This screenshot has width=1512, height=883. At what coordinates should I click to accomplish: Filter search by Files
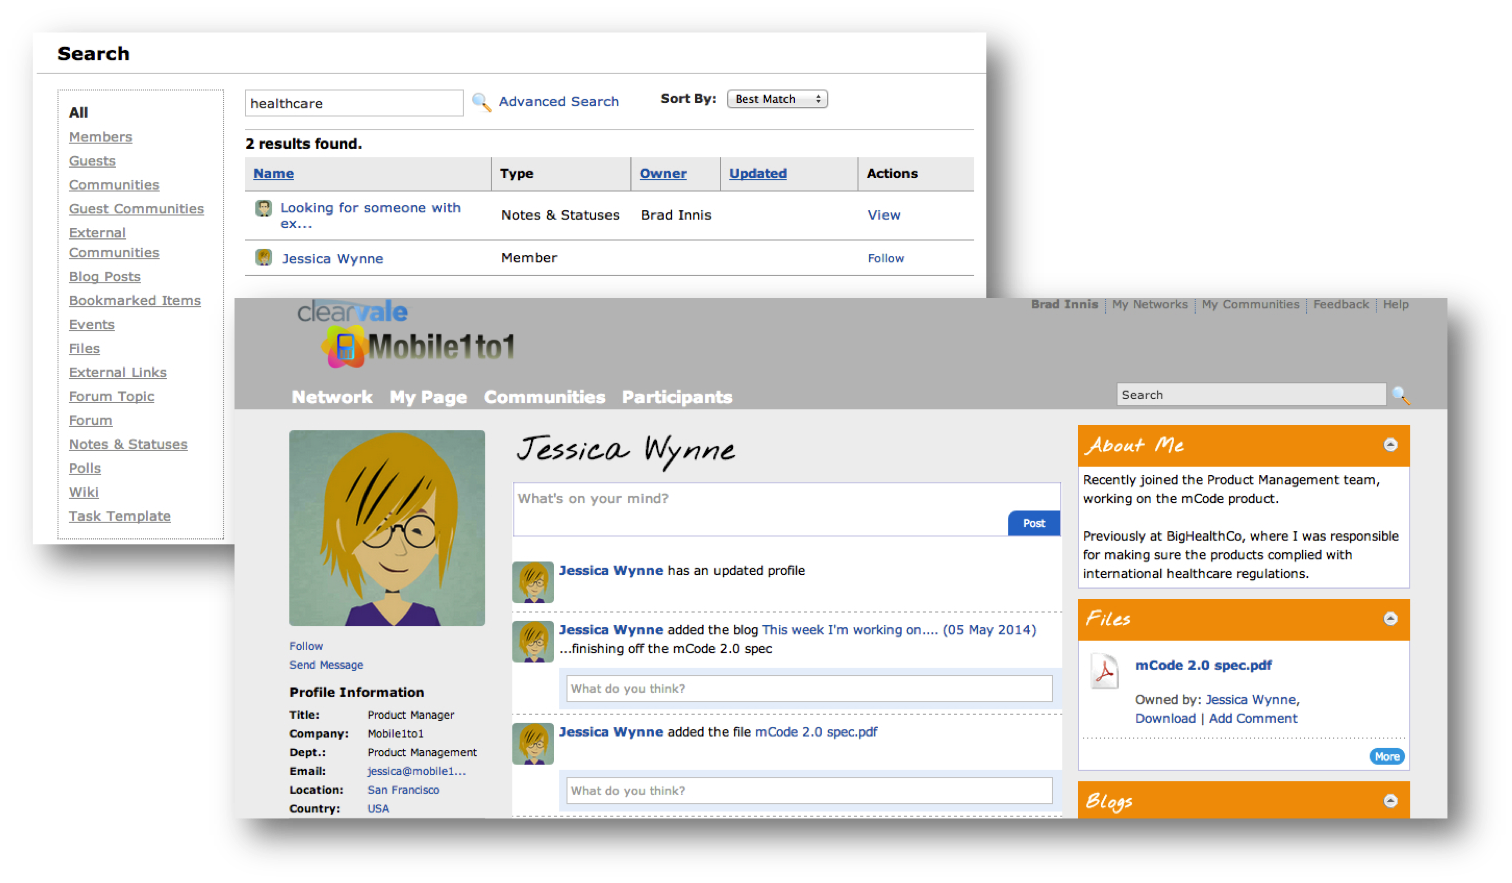(84, 349)
